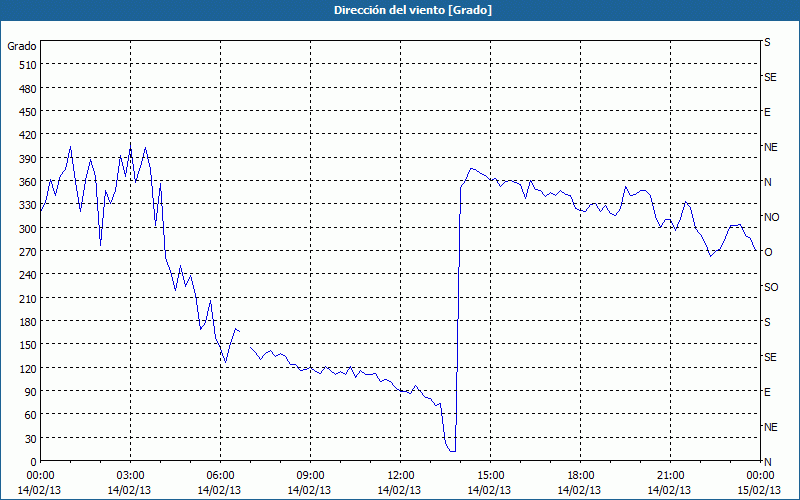Click the 'O' compass label at 270 degrees

point(768,252)
